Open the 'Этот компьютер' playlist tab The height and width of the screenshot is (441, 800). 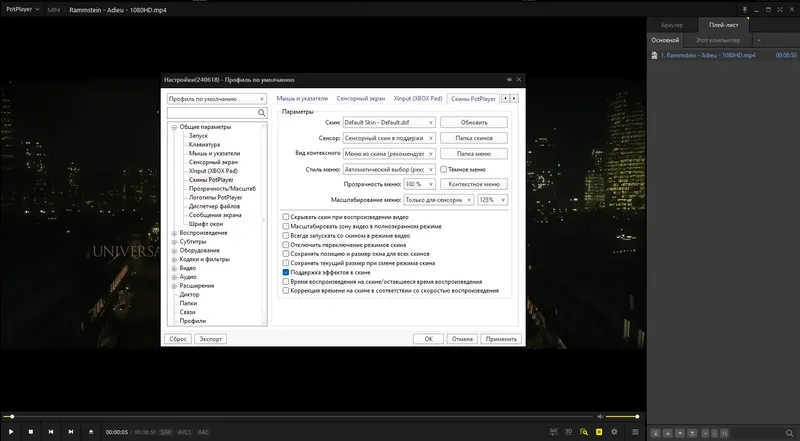[717, 40]
